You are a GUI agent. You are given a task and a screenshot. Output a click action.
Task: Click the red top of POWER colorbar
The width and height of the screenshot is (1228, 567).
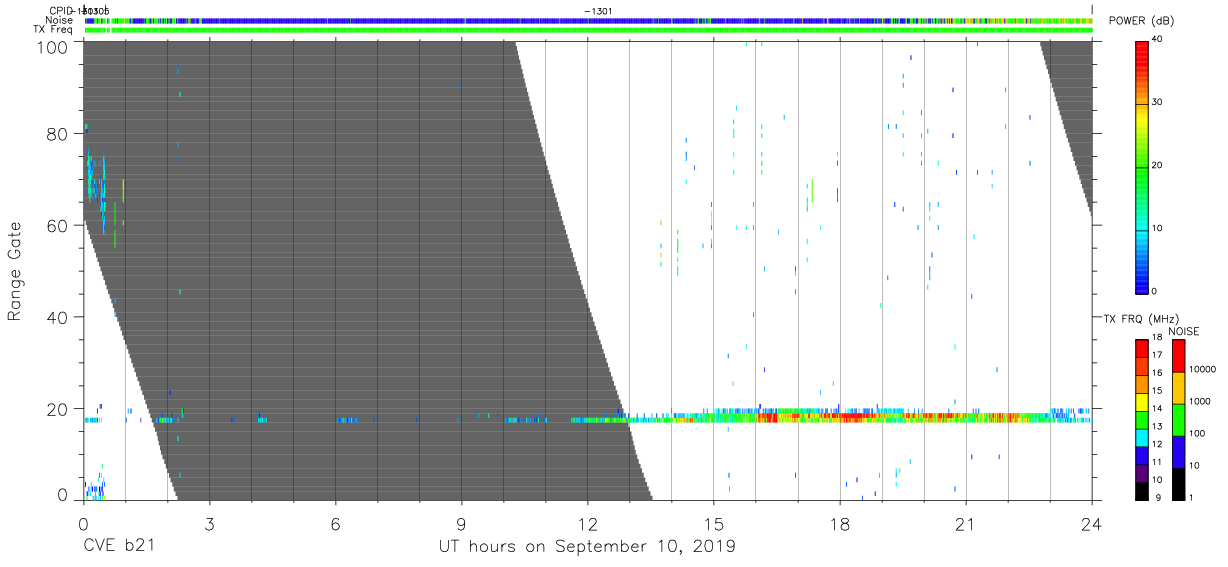point(1141,55)
